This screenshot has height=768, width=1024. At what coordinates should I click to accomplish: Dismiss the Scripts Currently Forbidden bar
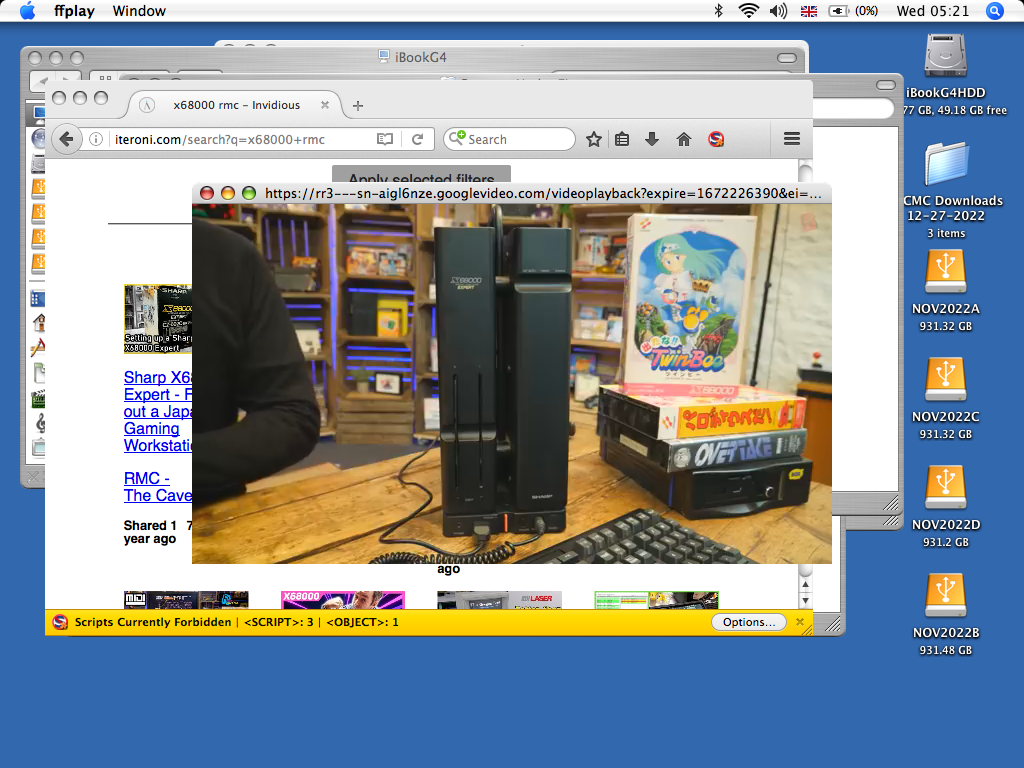[x=800, y=622]
